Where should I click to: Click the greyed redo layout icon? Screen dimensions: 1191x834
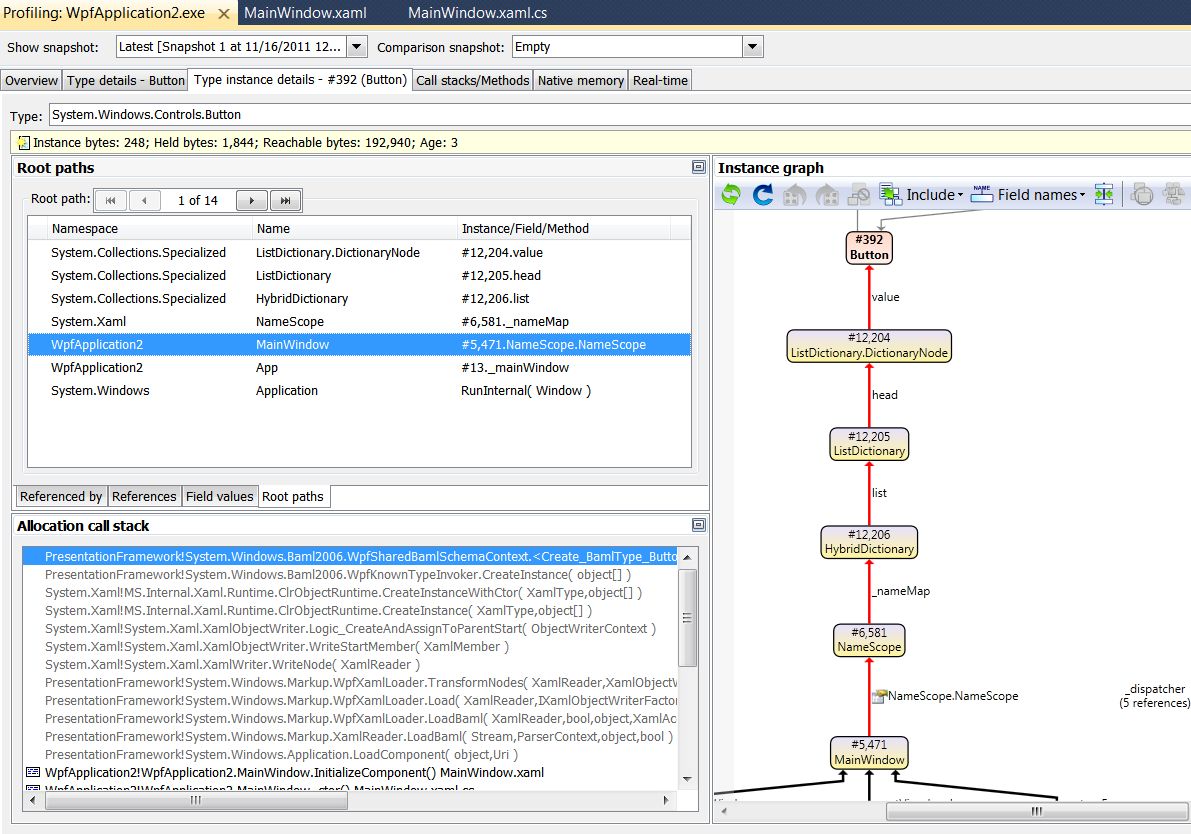(826, 195)
